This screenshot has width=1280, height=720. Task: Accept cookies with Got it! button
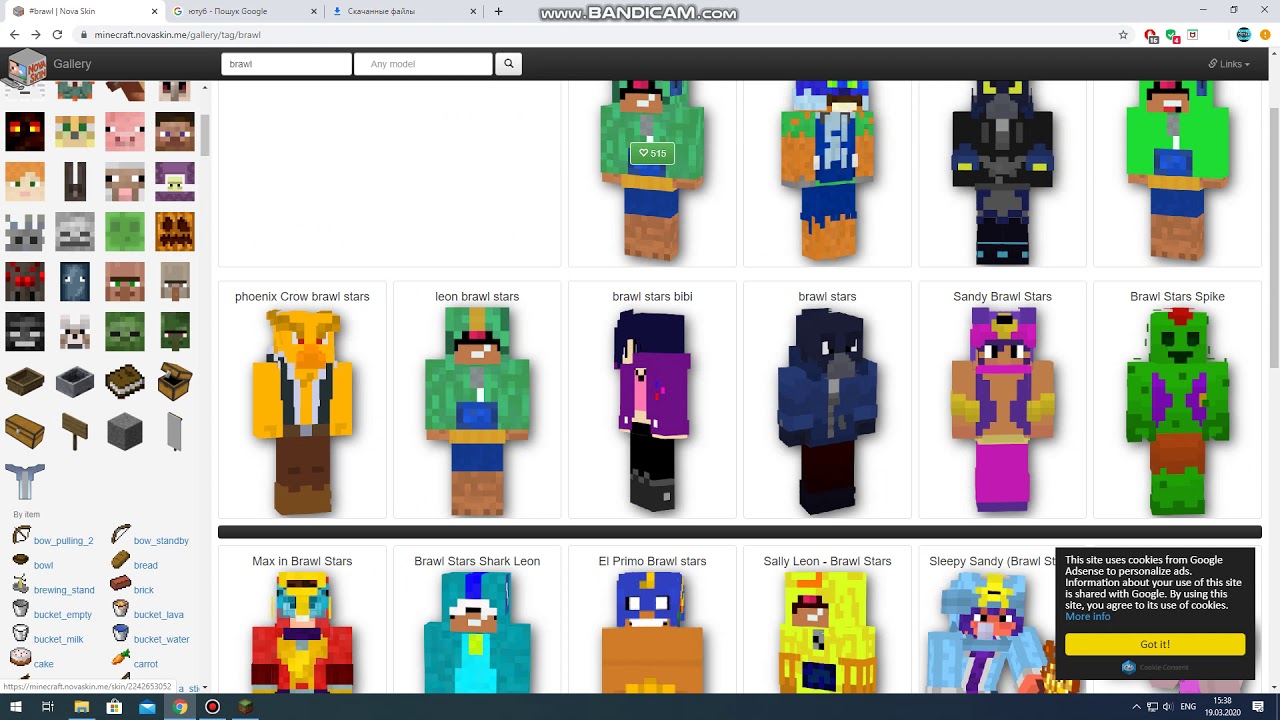(x=1155, y=644)
